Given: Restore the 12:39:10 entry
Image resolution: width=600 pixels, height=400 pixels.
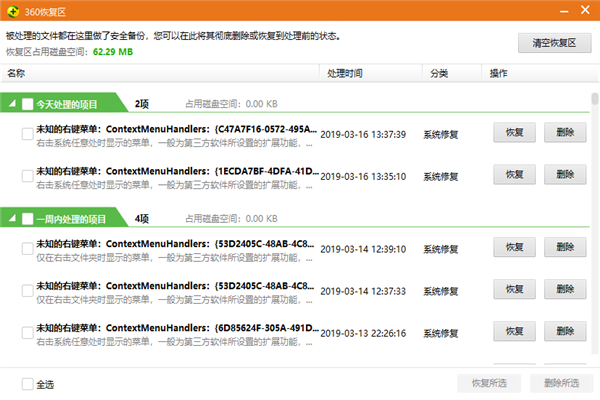Looking at the screenshot, I should [x=514, y=247].
